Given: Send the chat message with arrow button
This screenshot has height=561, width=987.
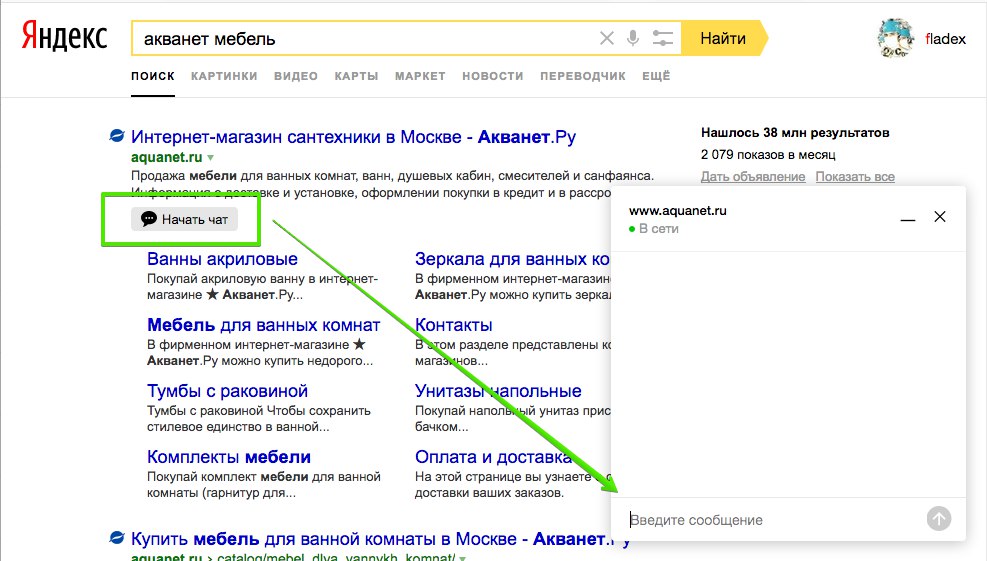Looking at the screenshot, I should (x=939, y=519).
